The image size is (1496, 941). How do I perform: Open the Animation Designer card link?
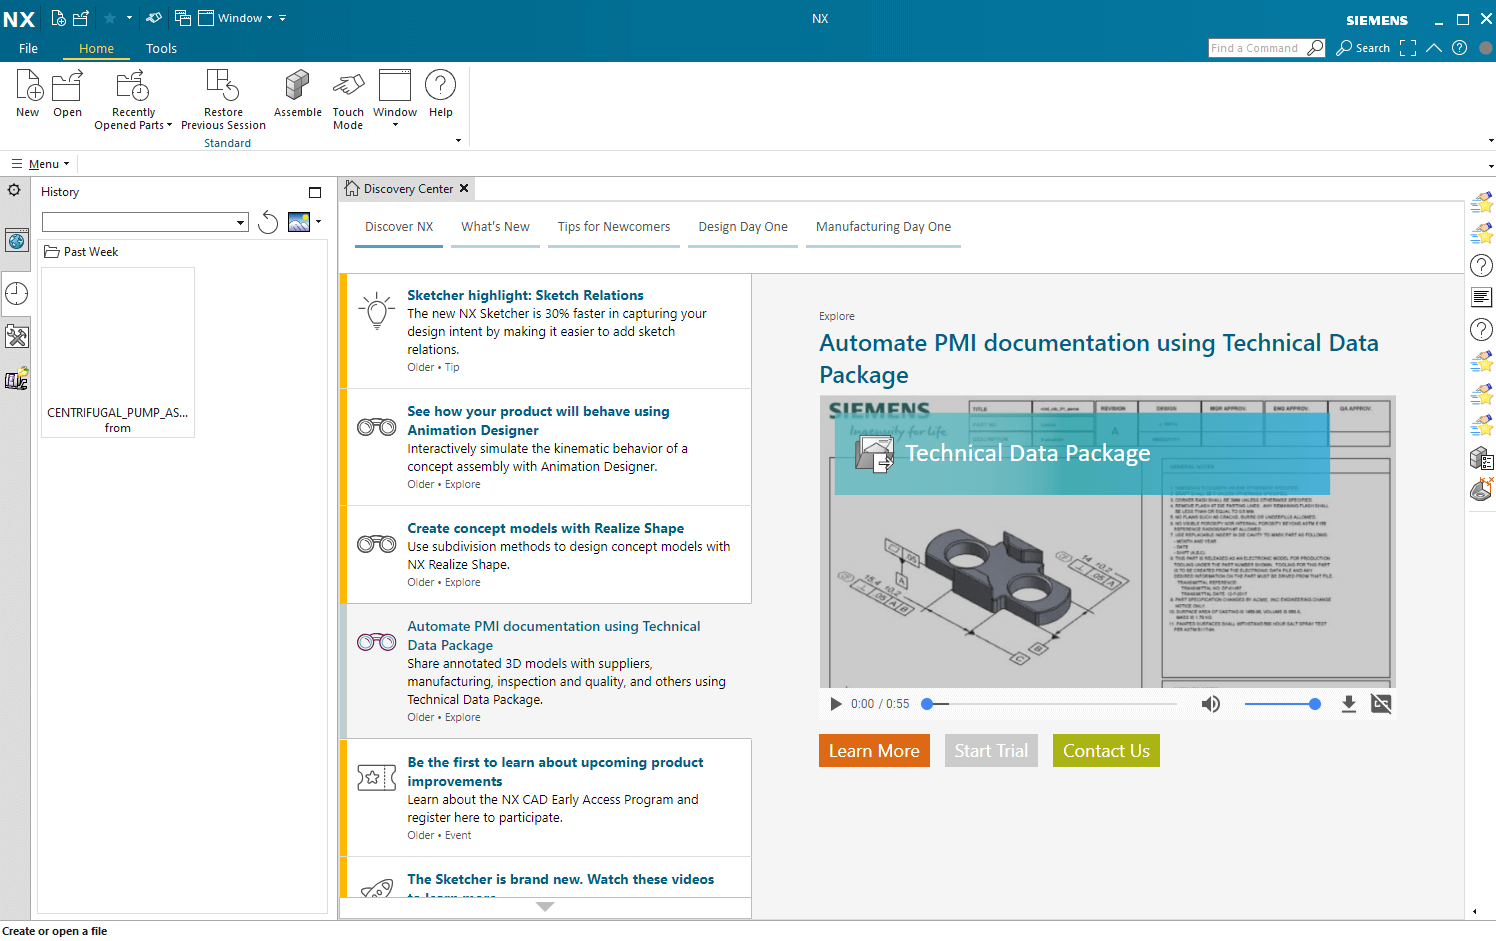pyautogui.click(x=546, y=447)
